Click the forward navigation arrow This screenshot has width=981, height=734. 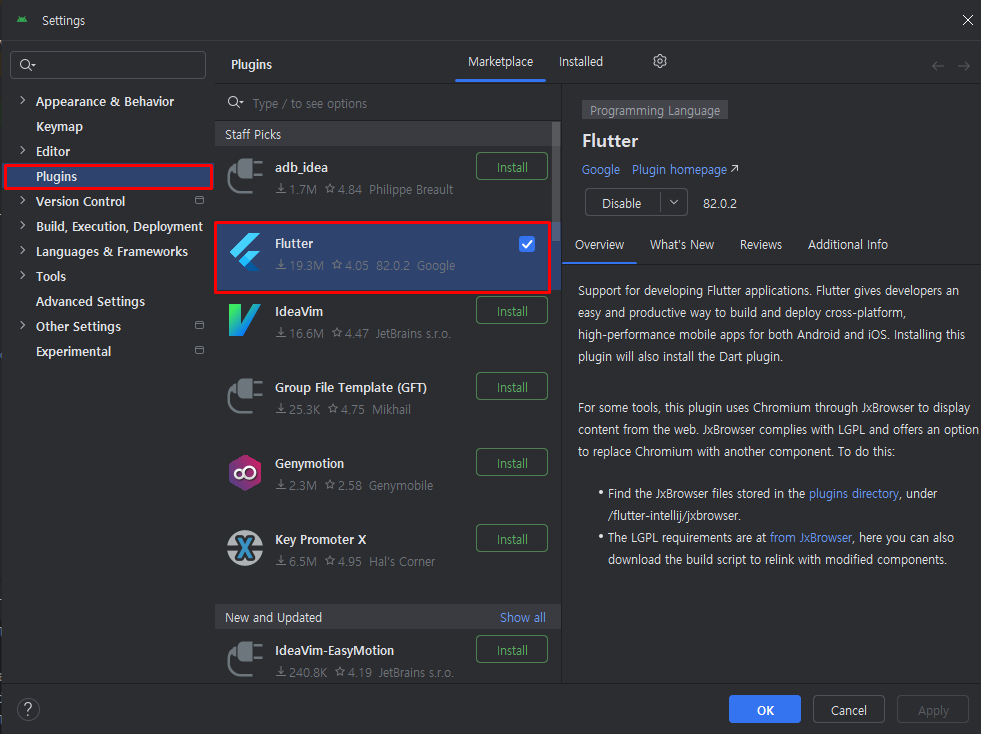click(x=963, y=66)
